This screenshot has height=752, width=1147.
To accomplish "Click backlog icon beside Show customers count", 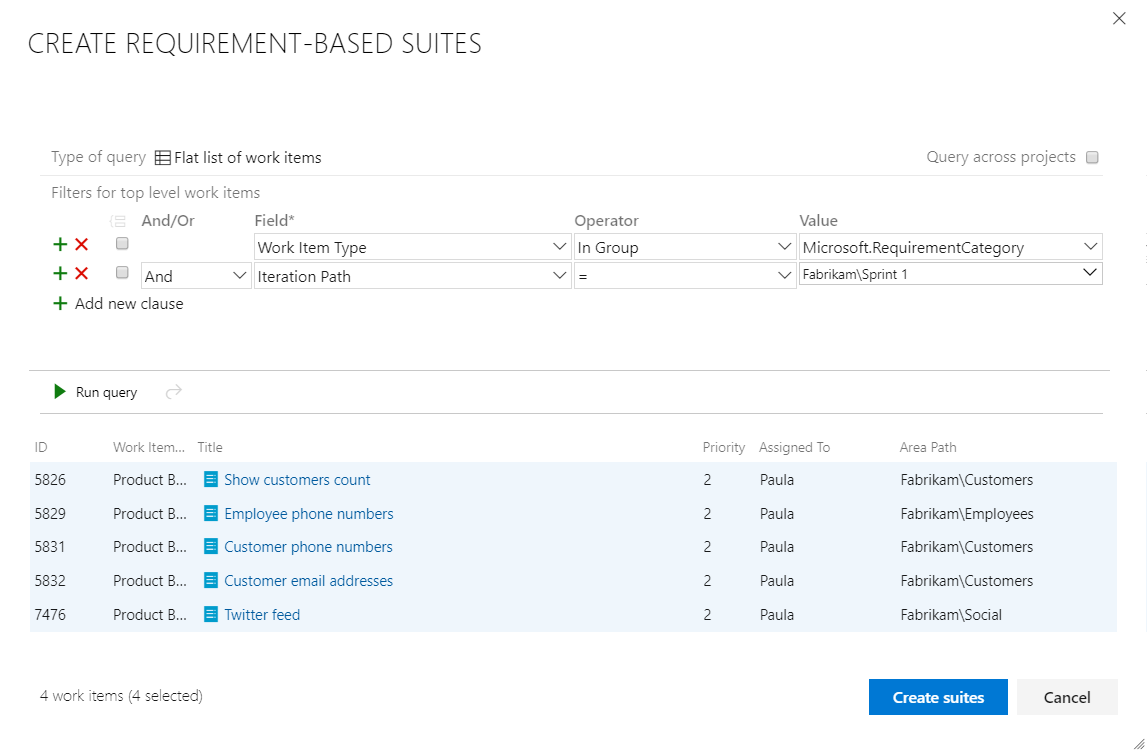I will tap(211, 480).
